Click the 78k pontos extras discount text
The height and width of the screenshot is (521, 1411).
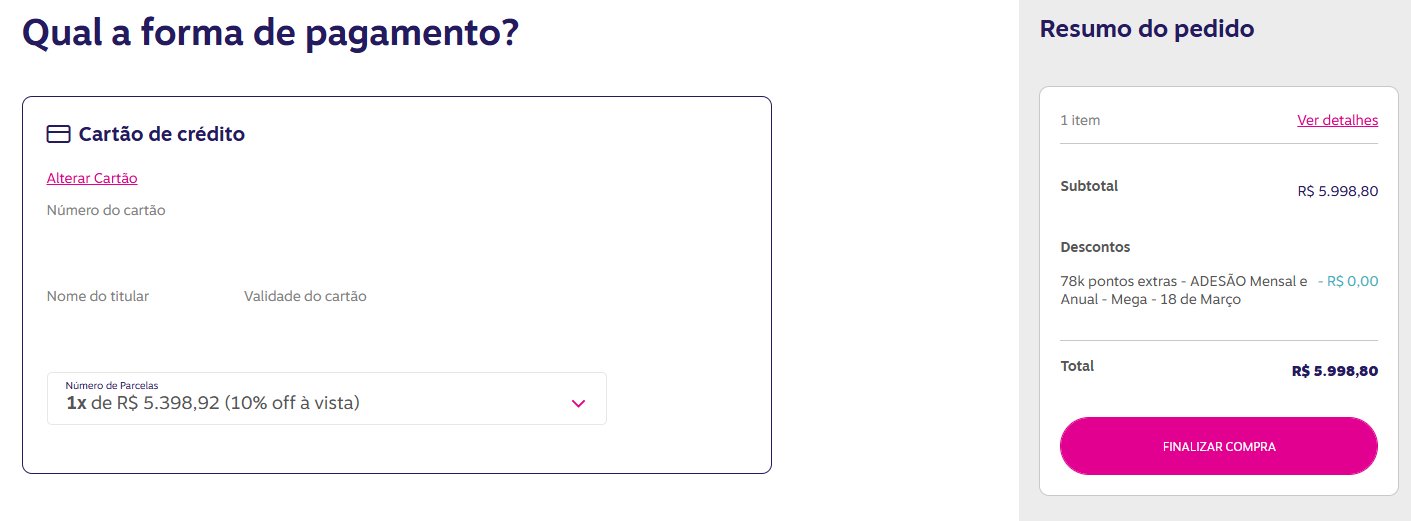click(1184, 290)
